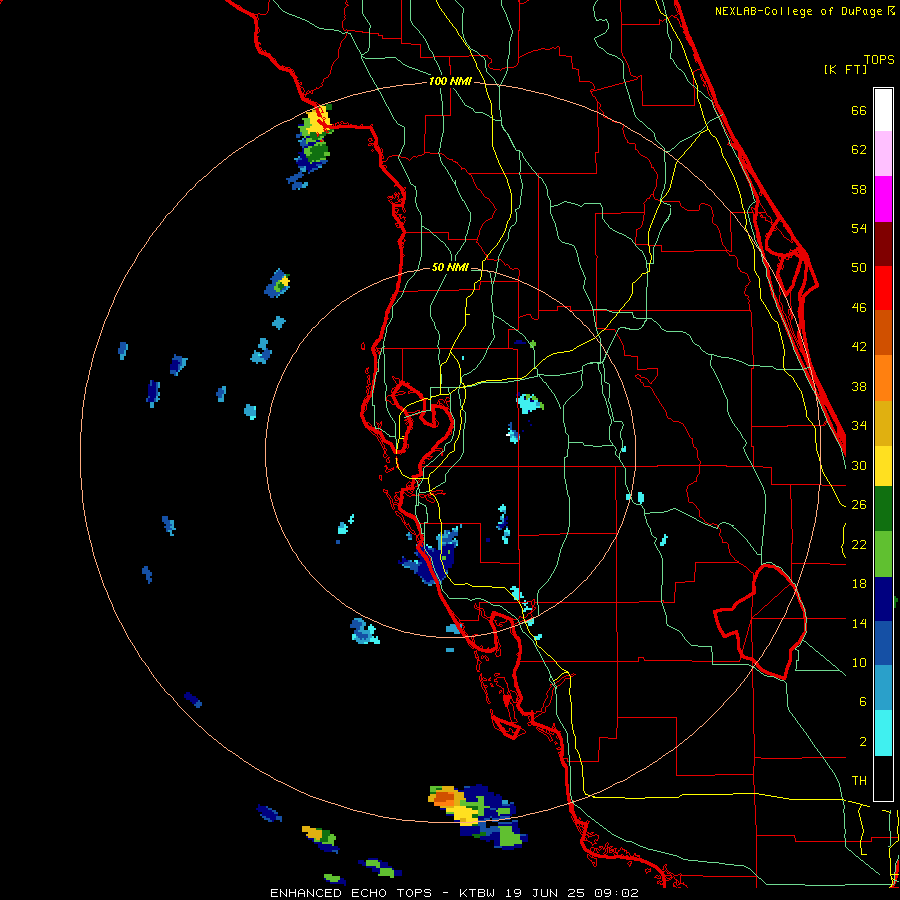Screen dimensions: 900x900
Task: Select the "58" legend value
Action: point(859,190)
